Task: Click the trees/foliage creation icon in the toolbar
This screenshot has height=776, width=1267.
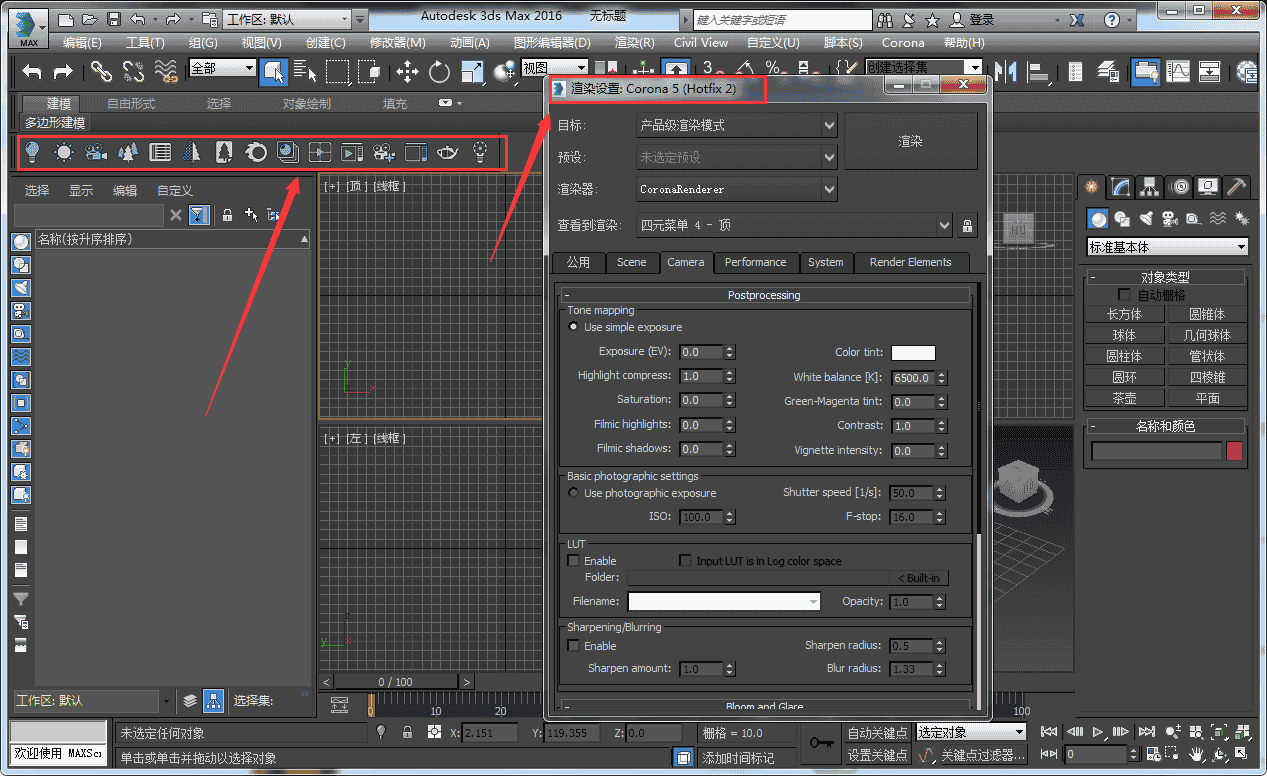Action: tap(128, 152)
